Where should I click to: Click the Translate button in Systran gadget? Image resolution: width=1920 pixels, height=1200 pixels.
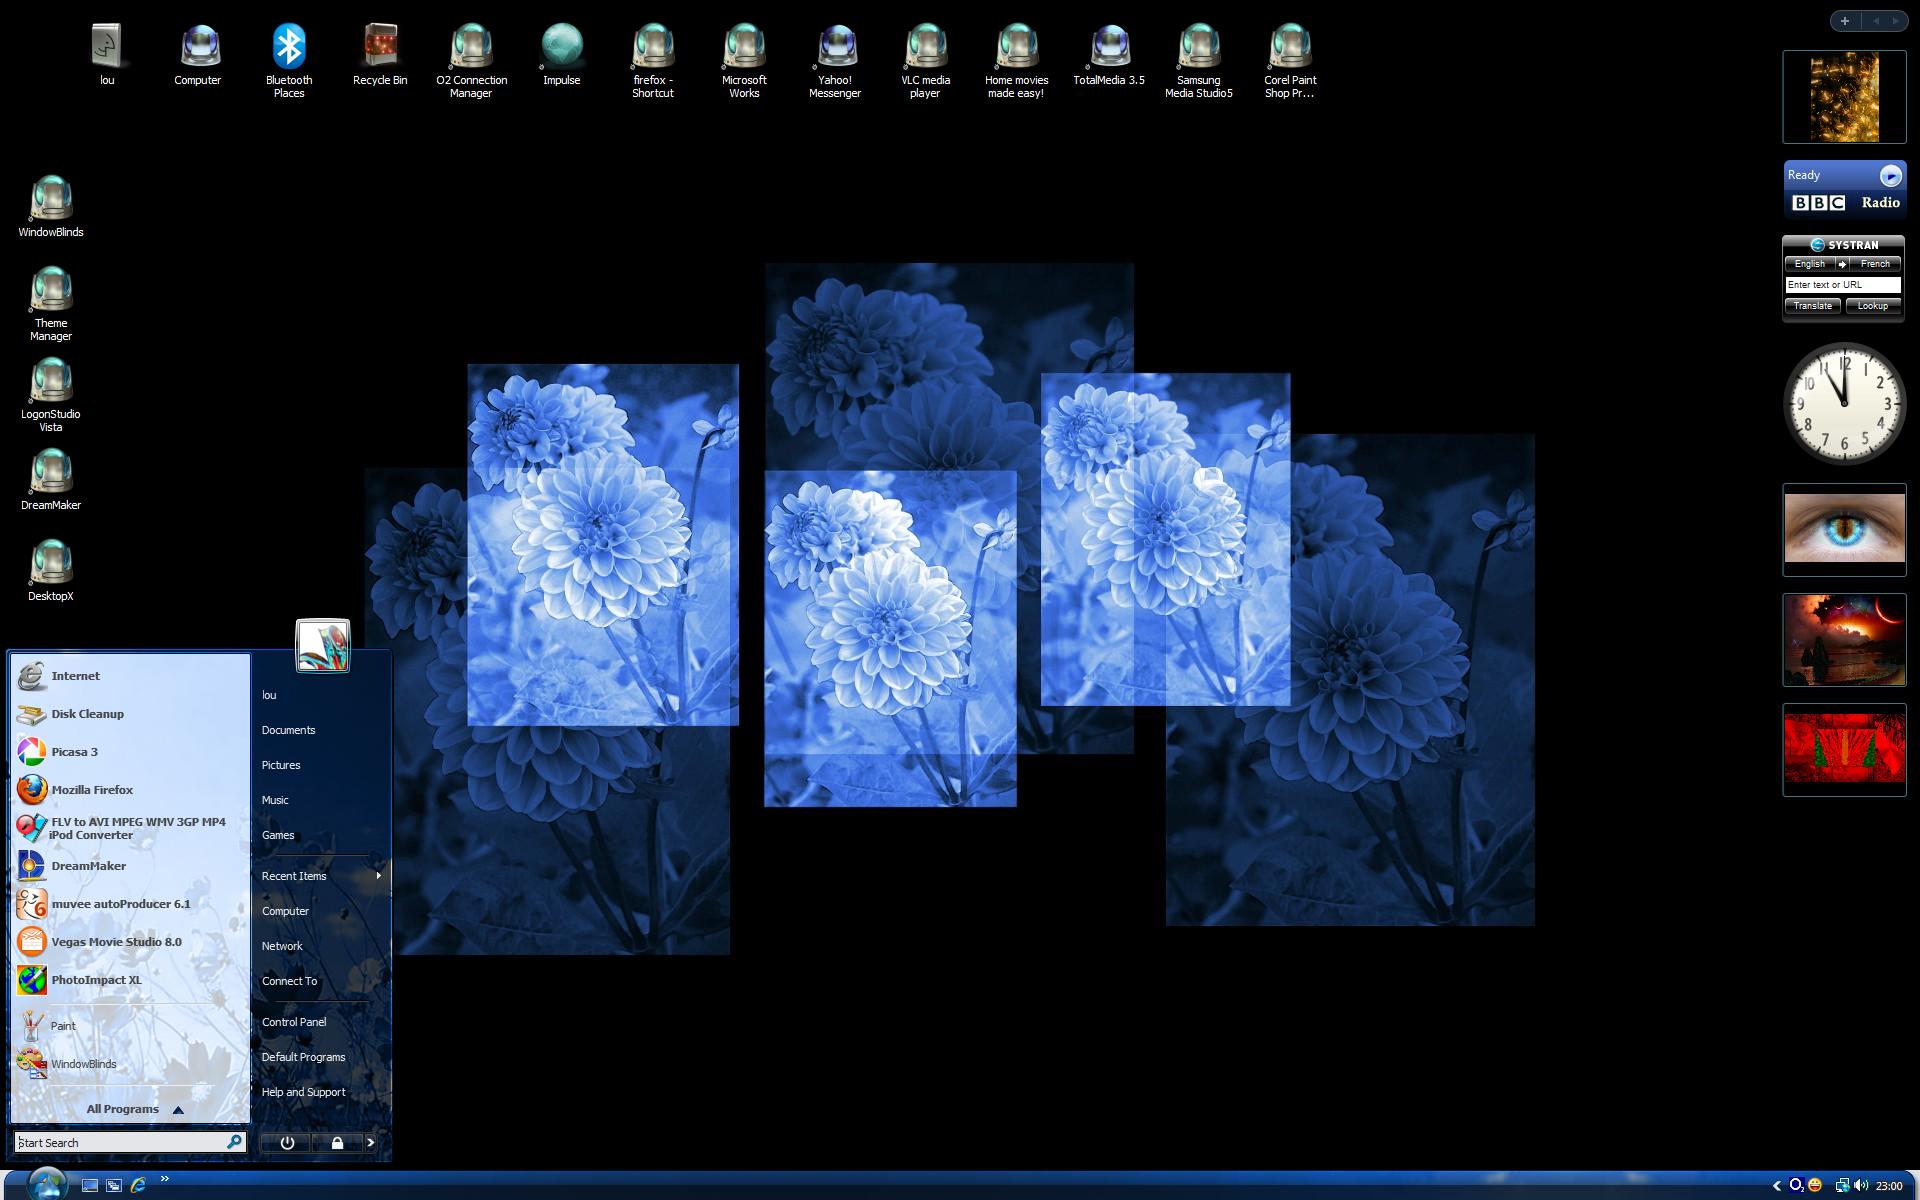[1812, 306]
